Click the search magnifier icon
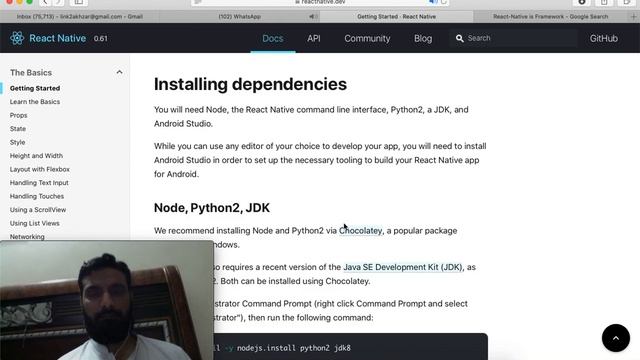 point(460,38)
